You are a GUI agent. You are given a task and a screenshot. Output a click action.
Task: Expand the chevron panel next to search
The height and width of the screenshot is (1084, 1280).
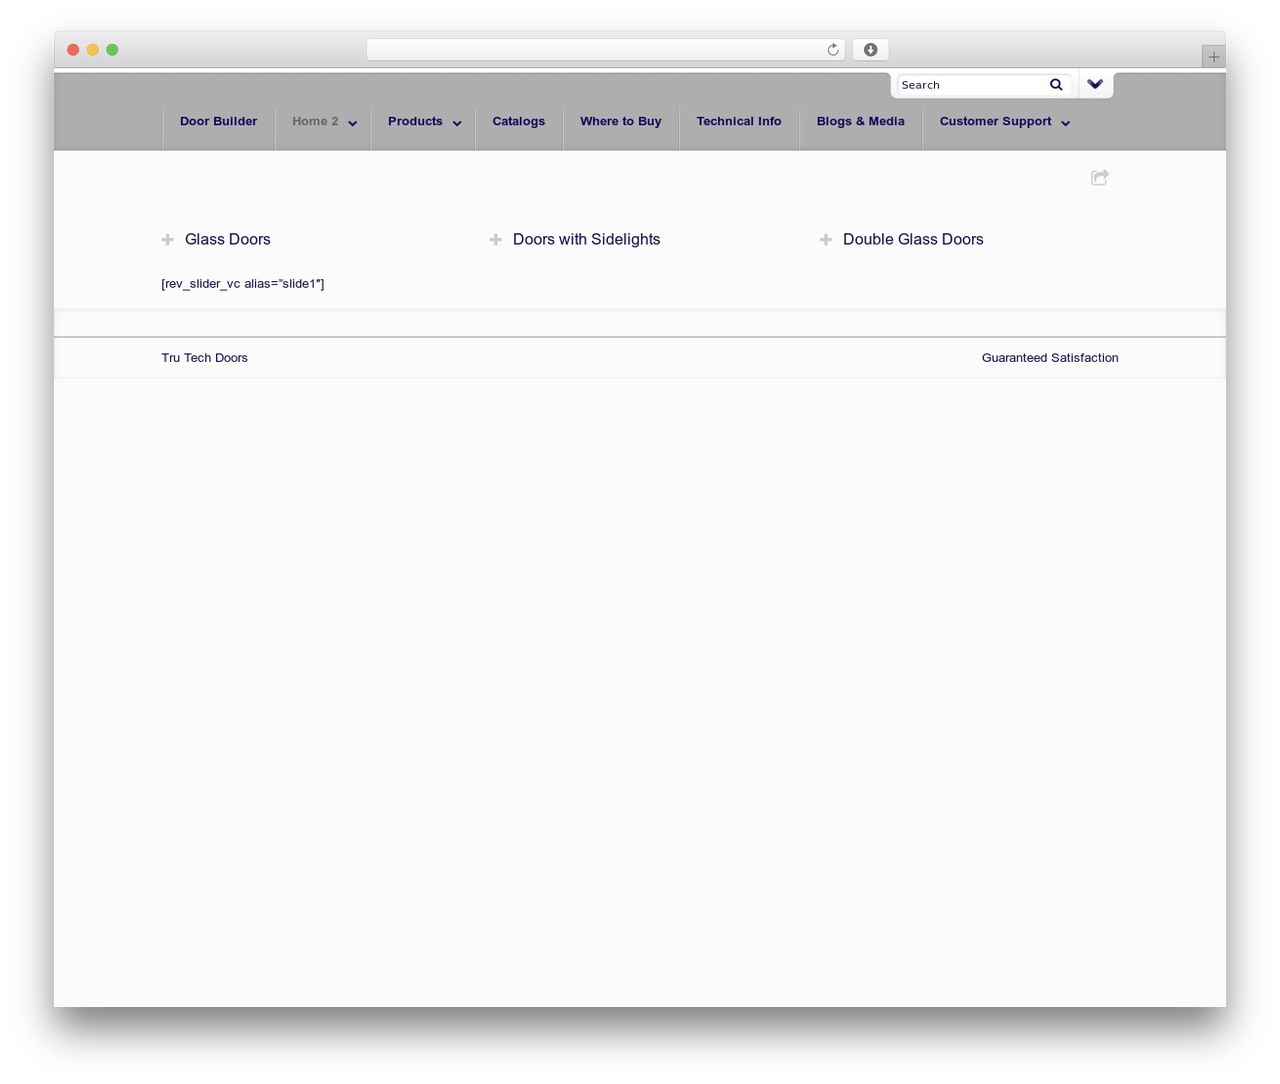coord(1095,85)
